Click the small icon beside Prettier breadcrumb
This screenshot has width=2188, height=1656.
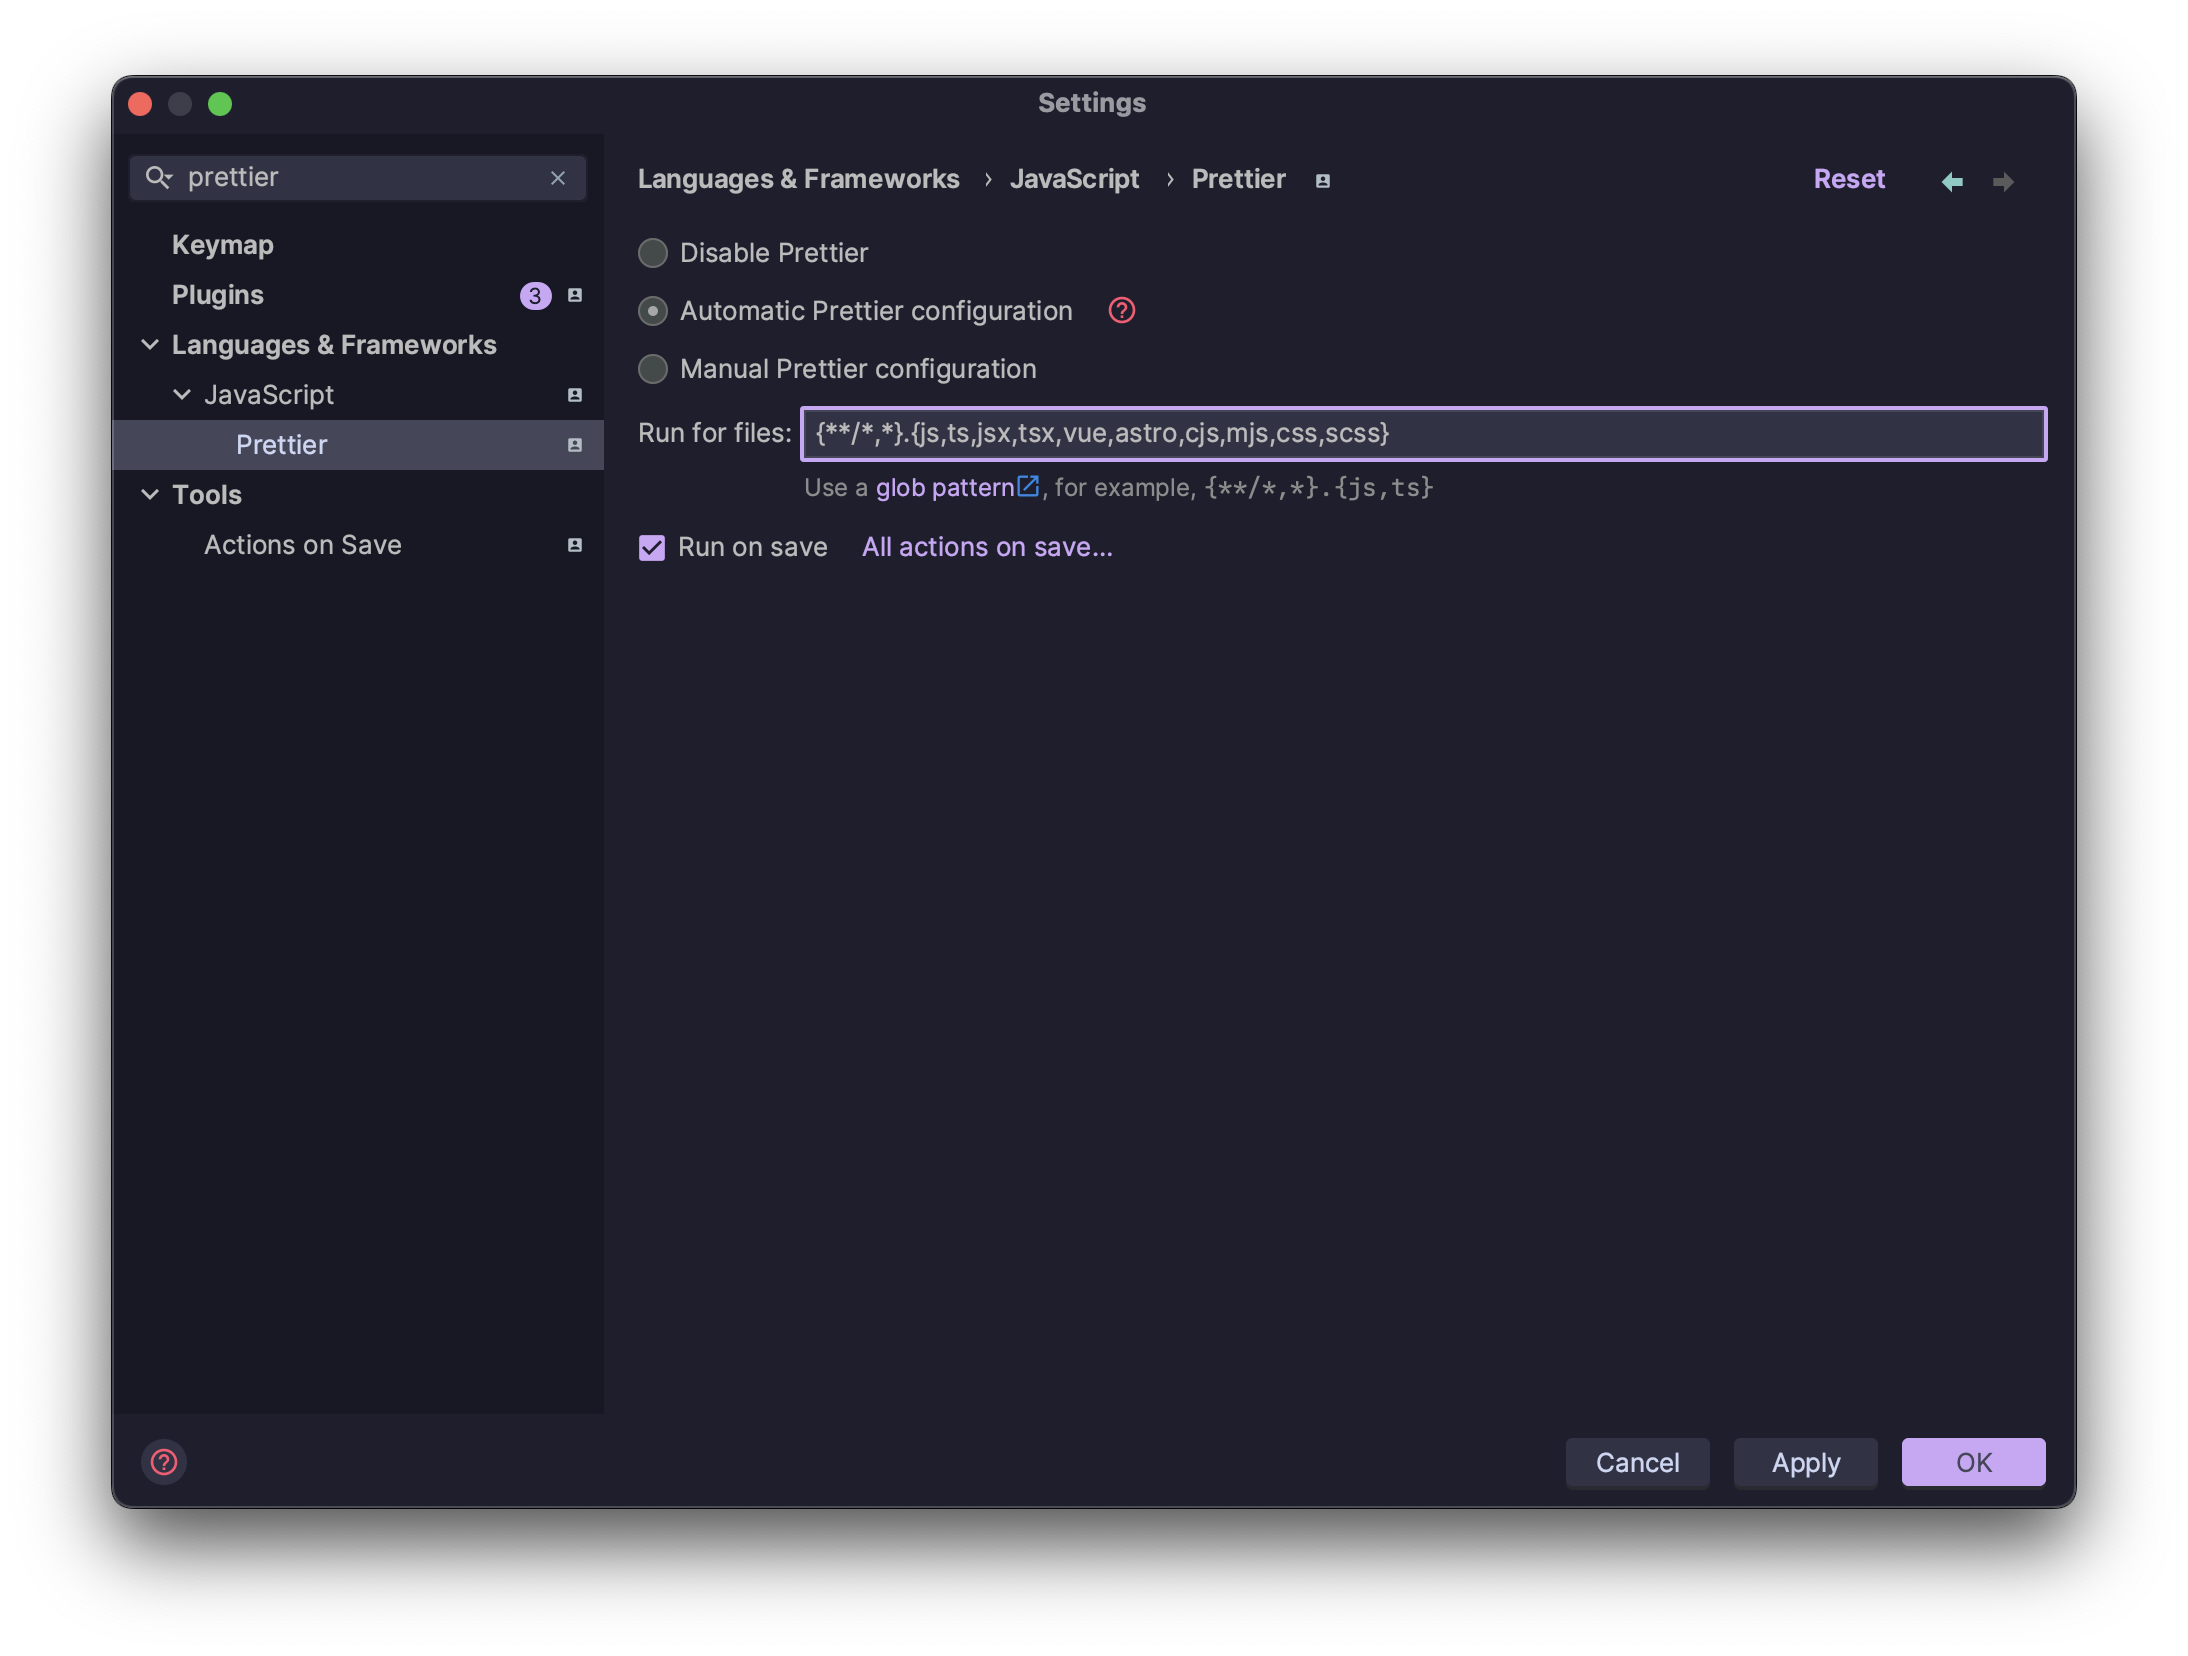(x=1320, y=180)
